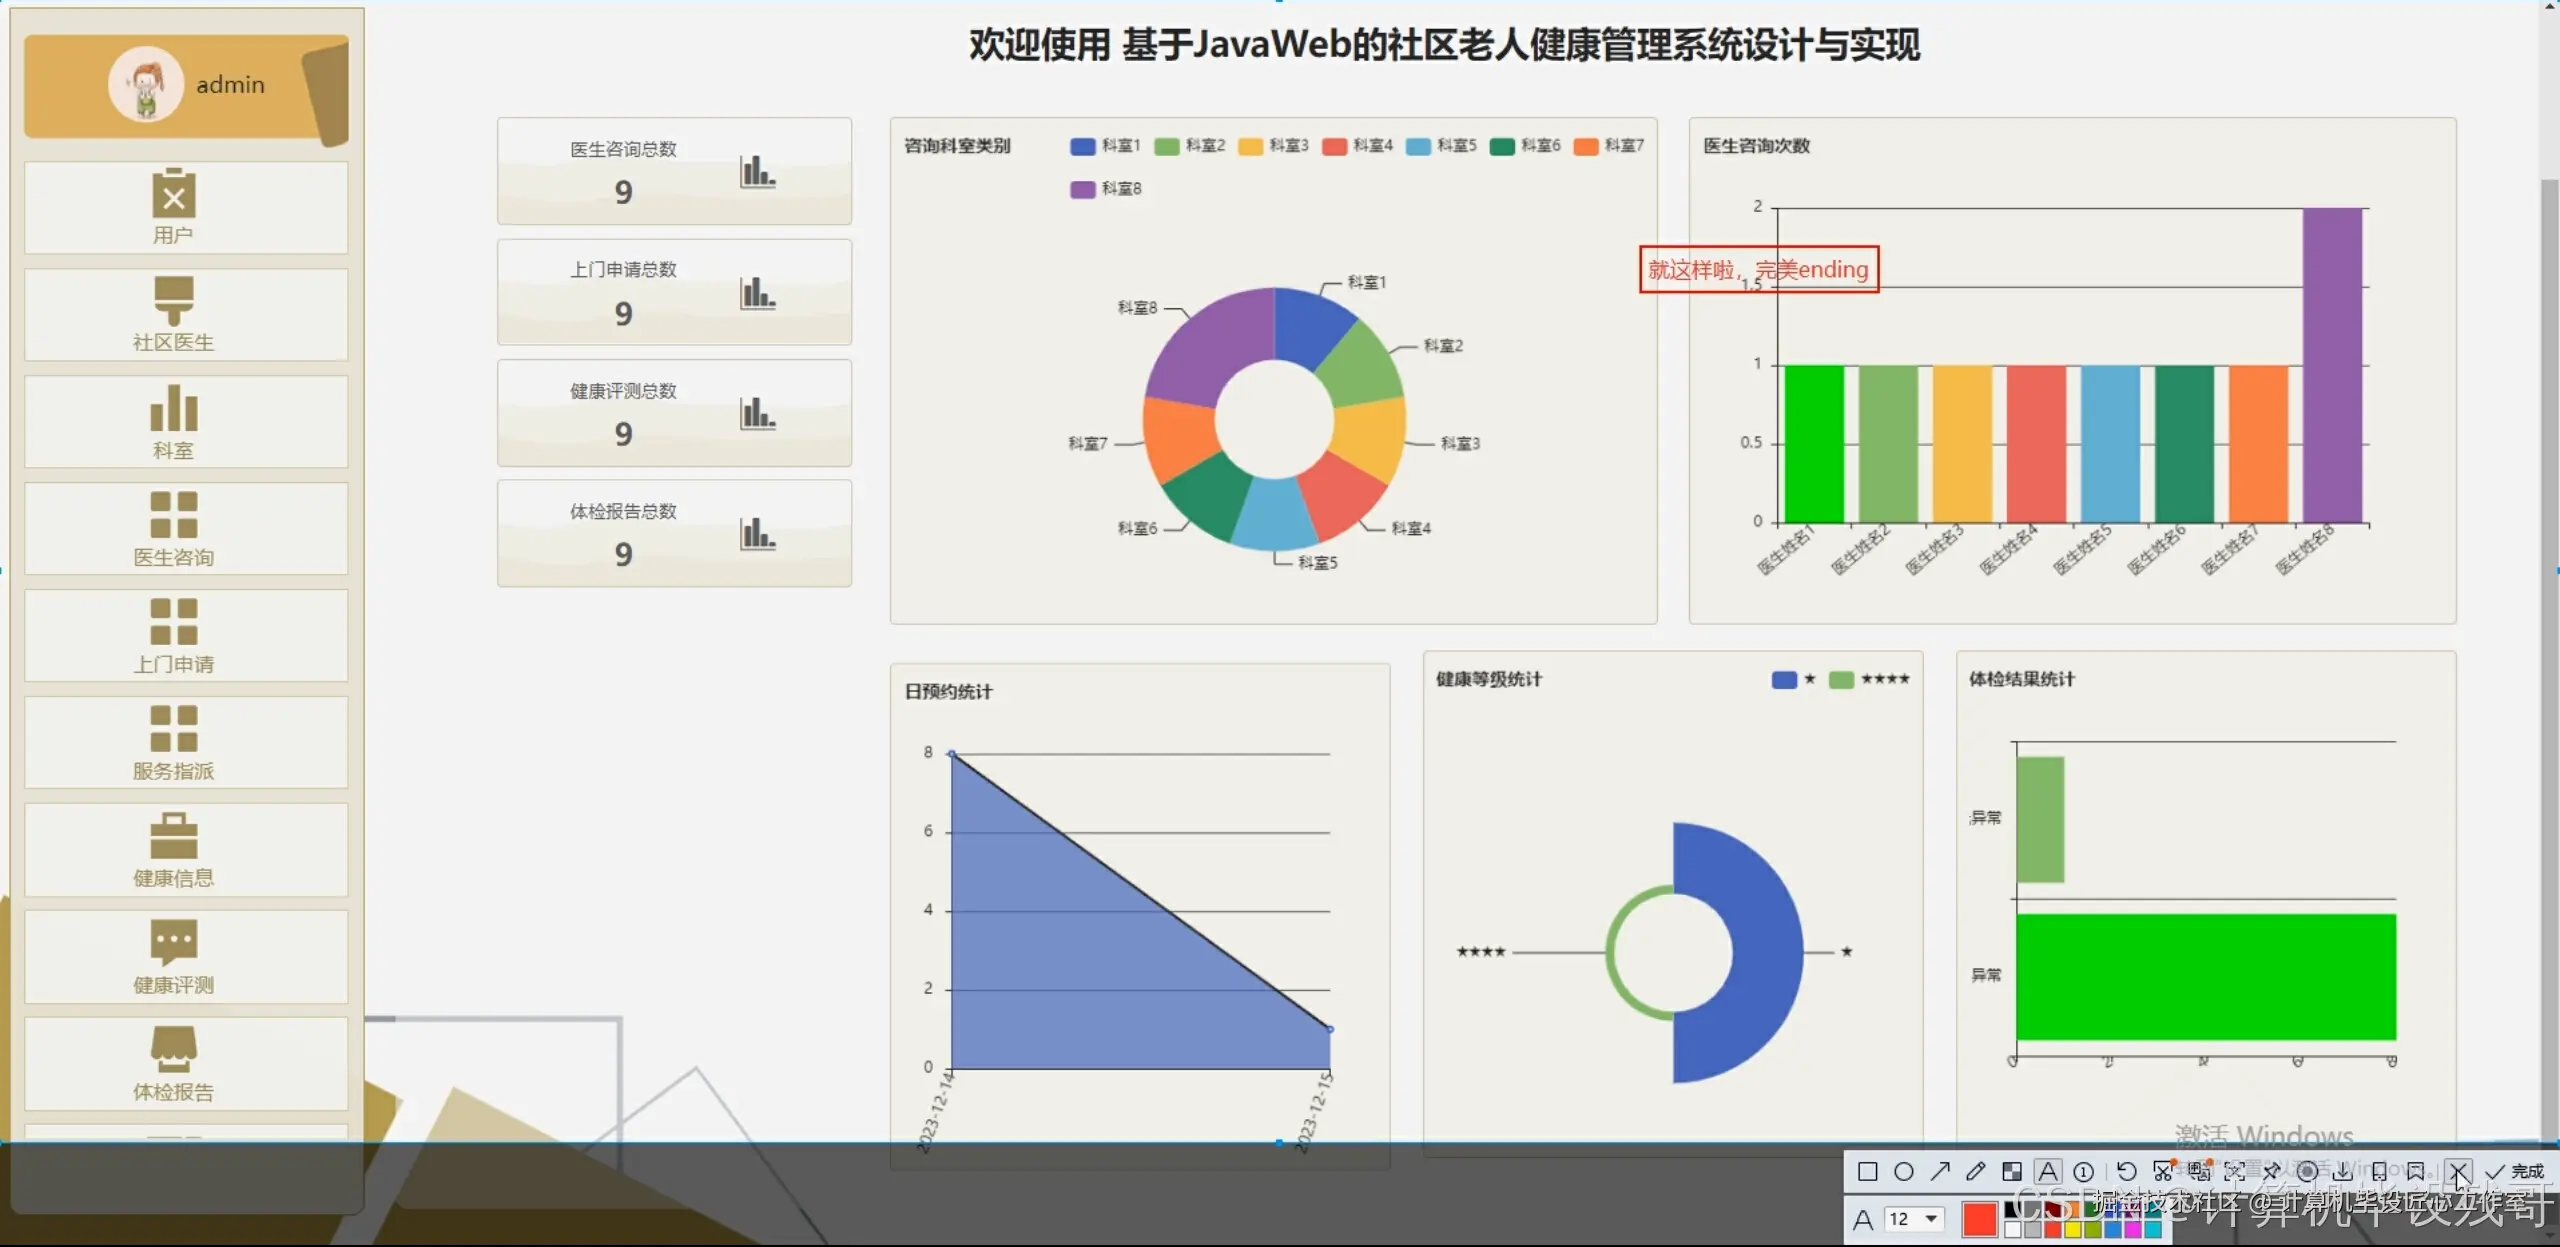Activate the mosaic blur tool
Screen dimensions: 2560x1247
(x=2012, y=1171)
